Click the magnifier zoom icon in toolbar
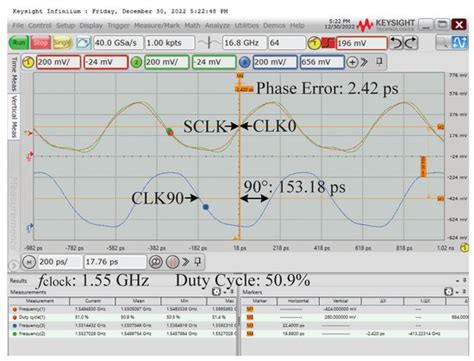Screen dimensions: 474x361 click(x=443, y=43)
